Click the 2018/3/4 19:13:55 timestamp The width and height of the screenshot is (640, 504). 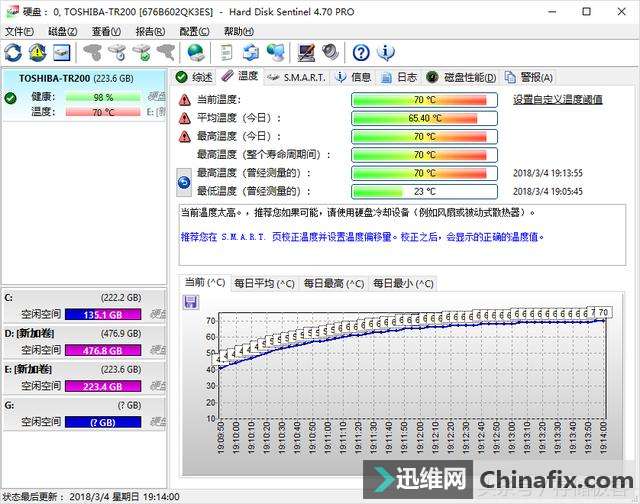(x=548, y=173)
